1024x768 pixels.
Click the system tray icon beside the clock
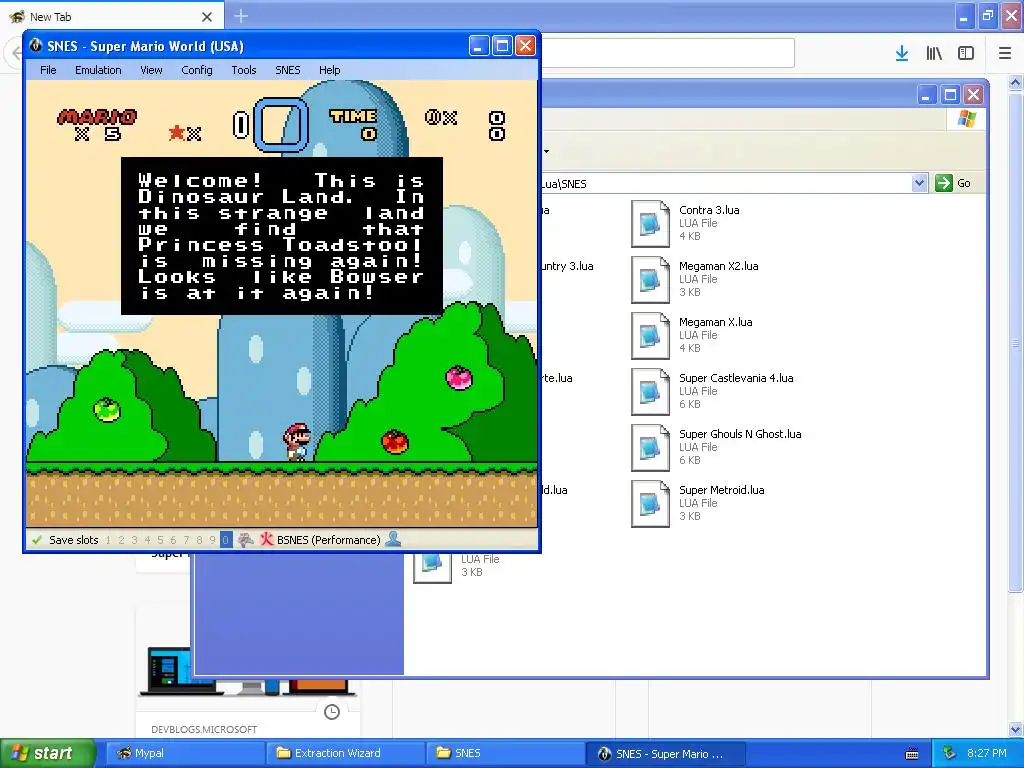(950, 753)
